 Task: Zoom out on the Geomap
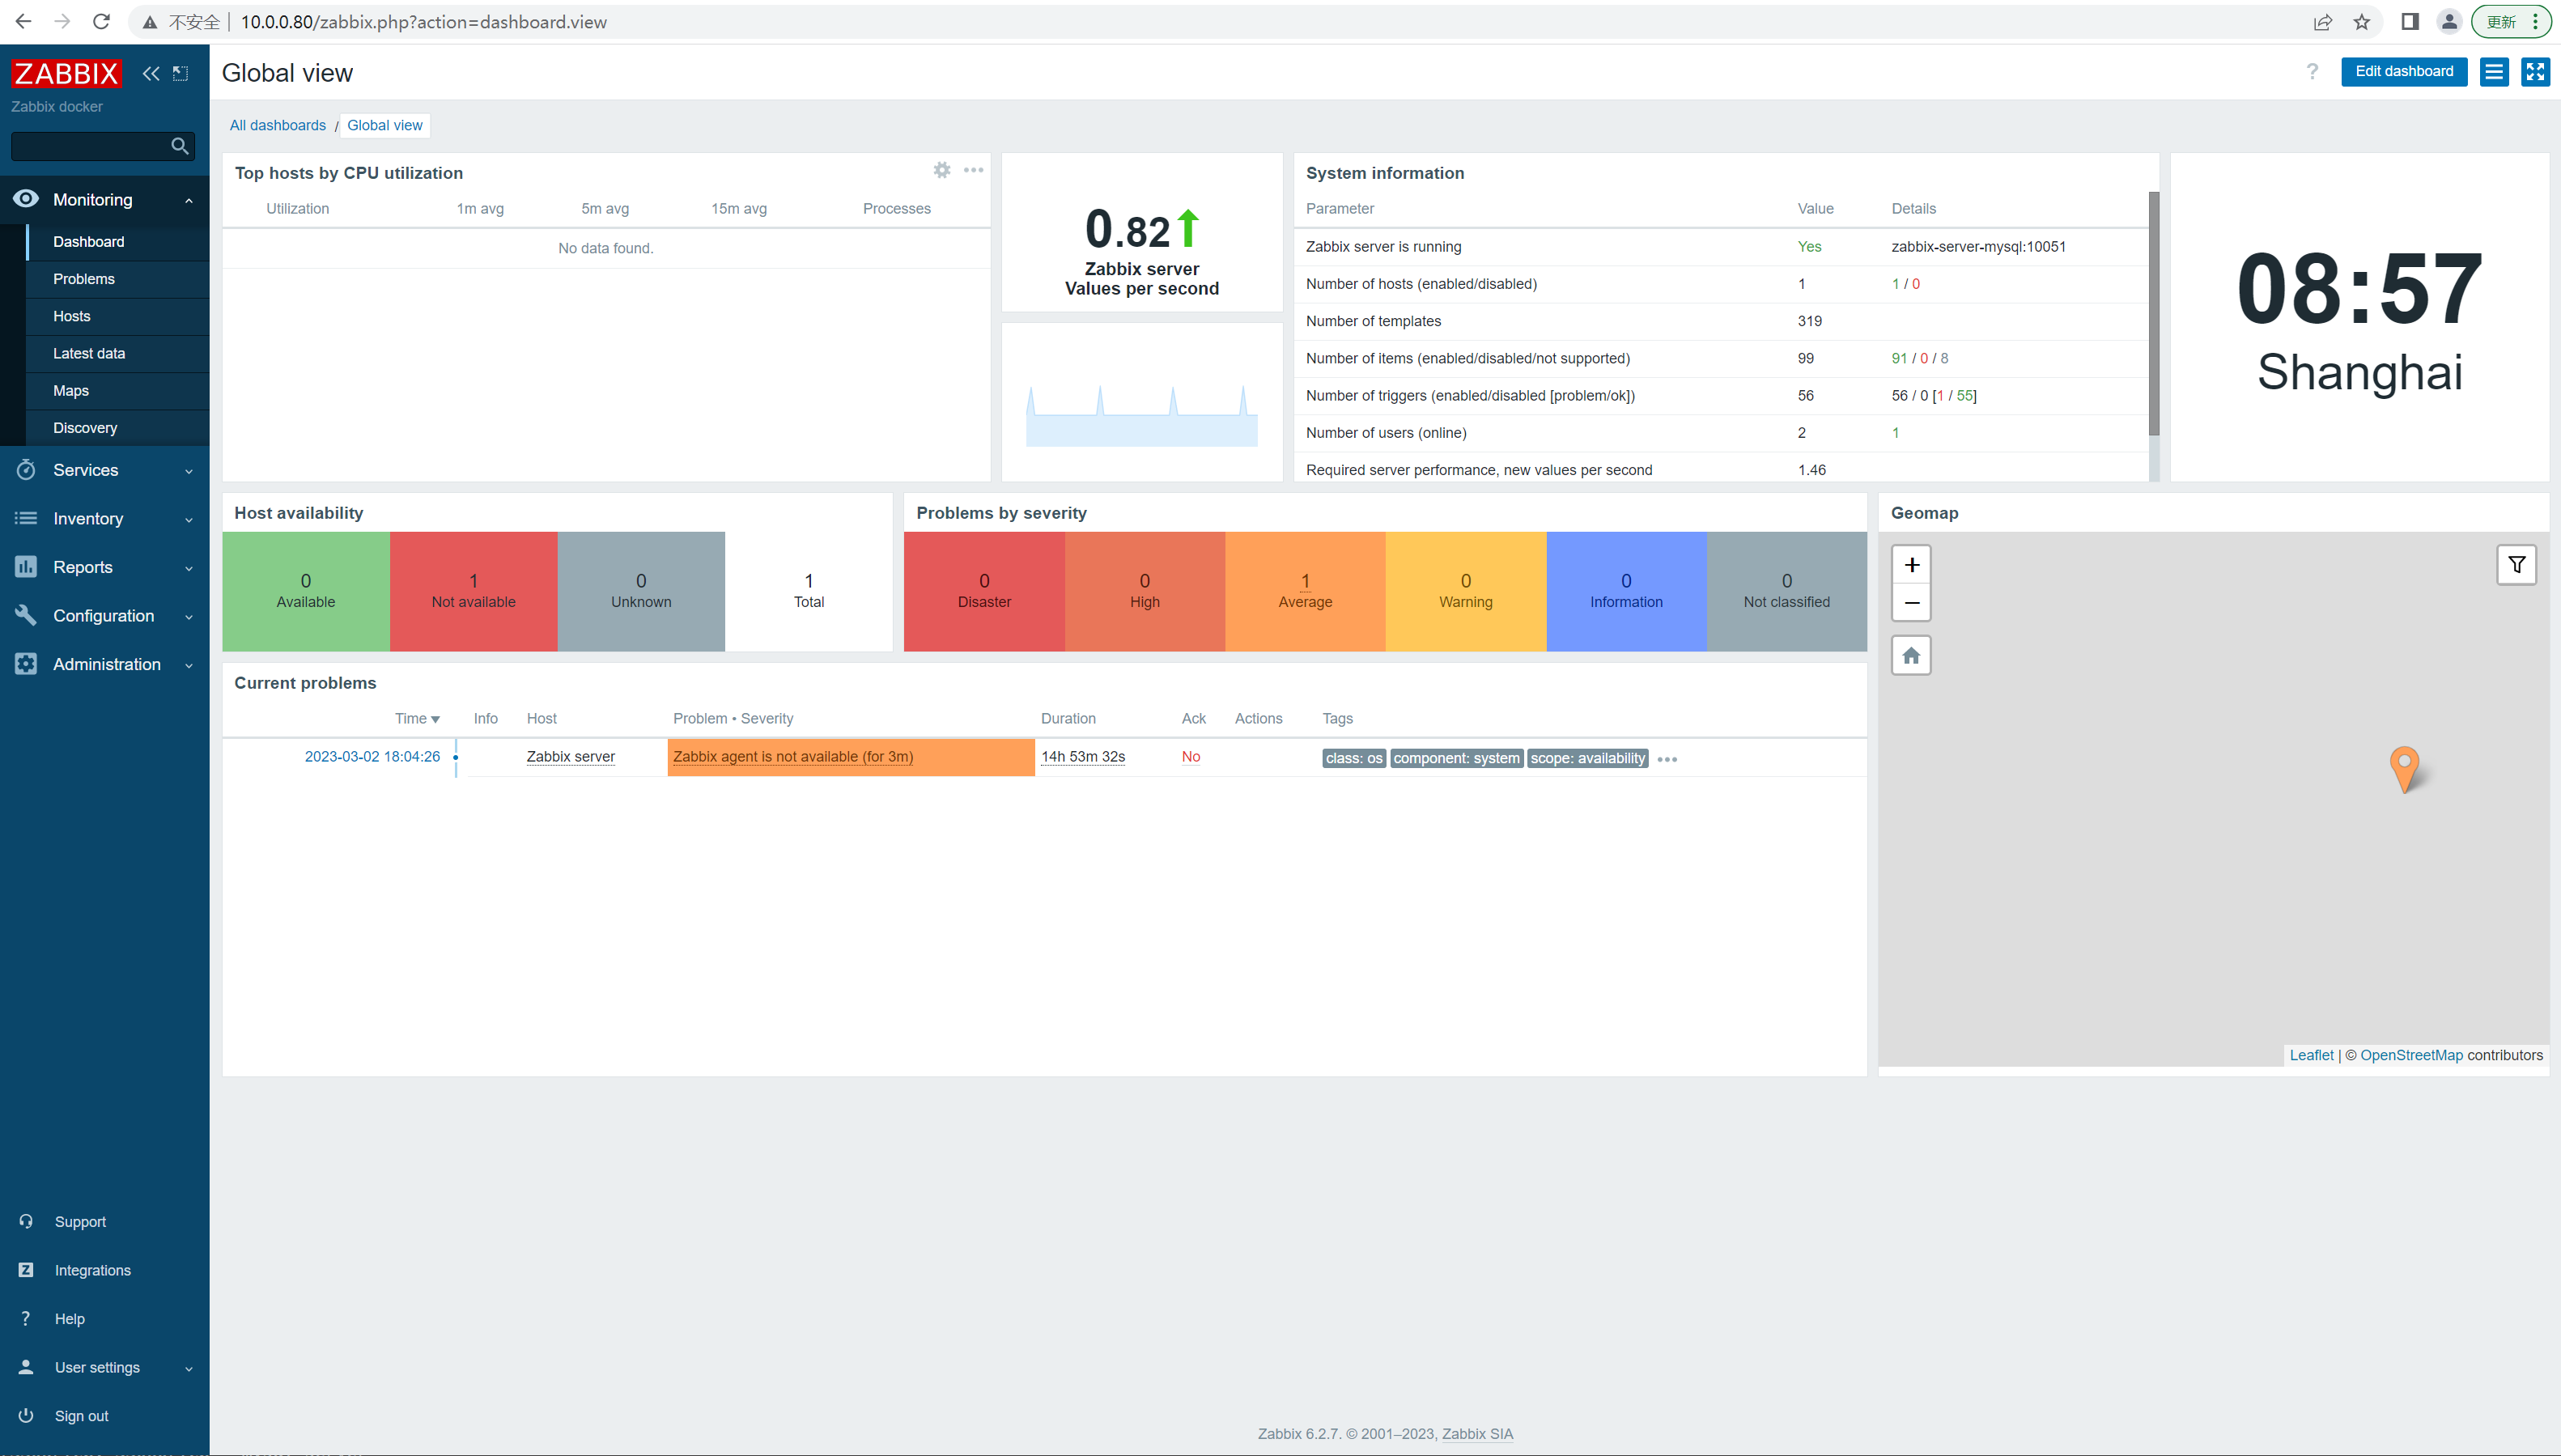(1911, 602)
